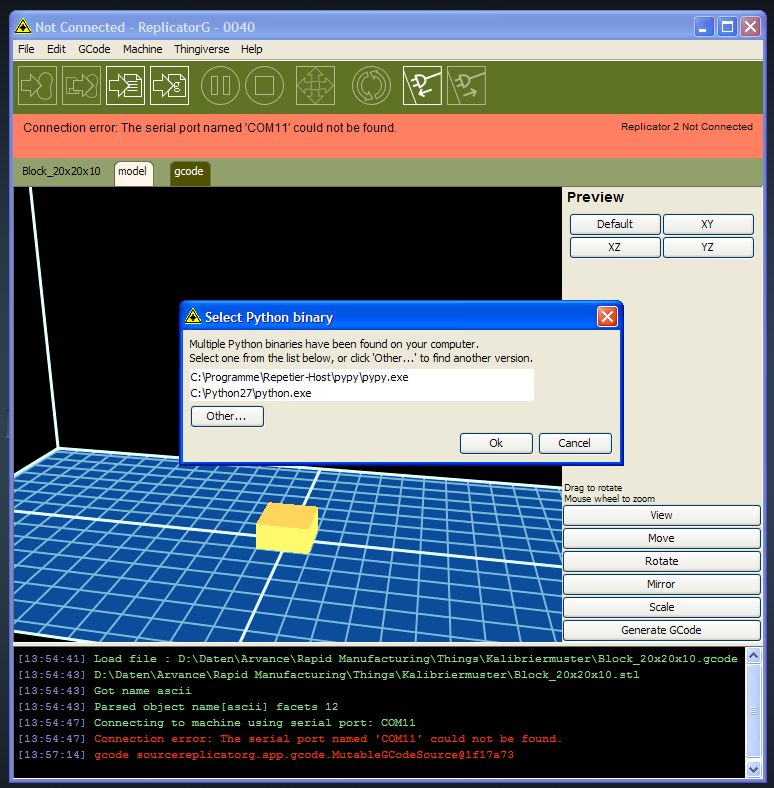774x788 pixels.
Task: Click the 'Got name ascii' log line
Action: click(x=105, y=691)
